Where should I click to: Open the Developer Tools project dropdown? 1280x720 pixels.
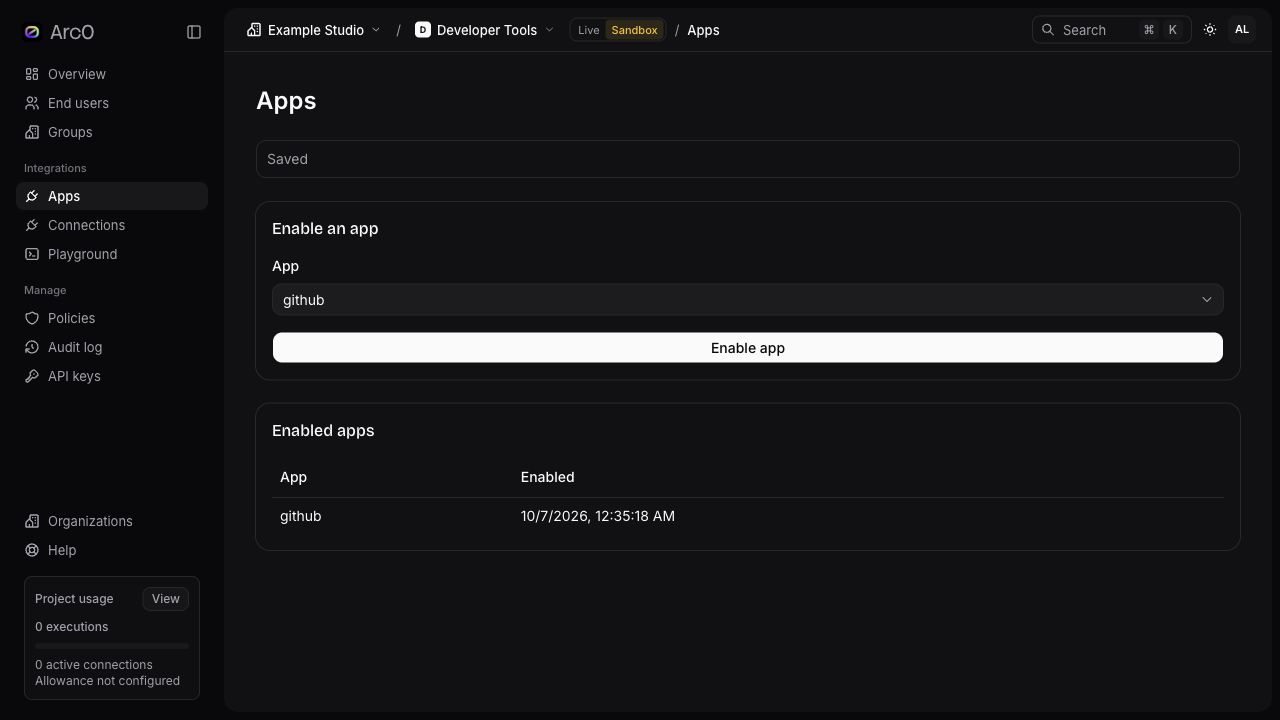[485, 30]
